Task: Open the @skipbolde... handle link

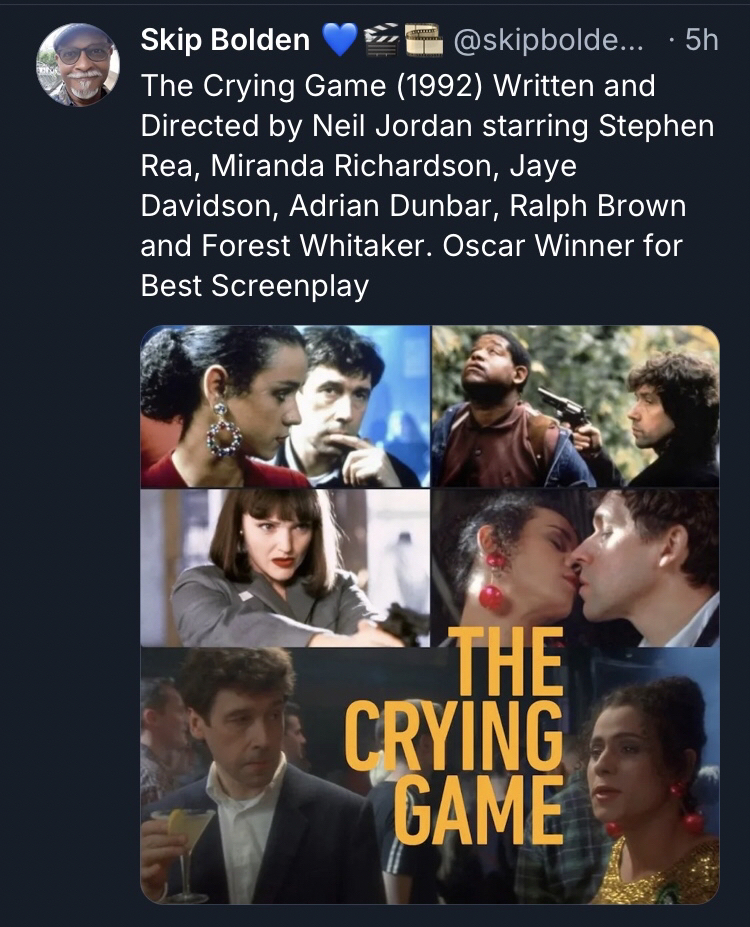Action: 549,40
